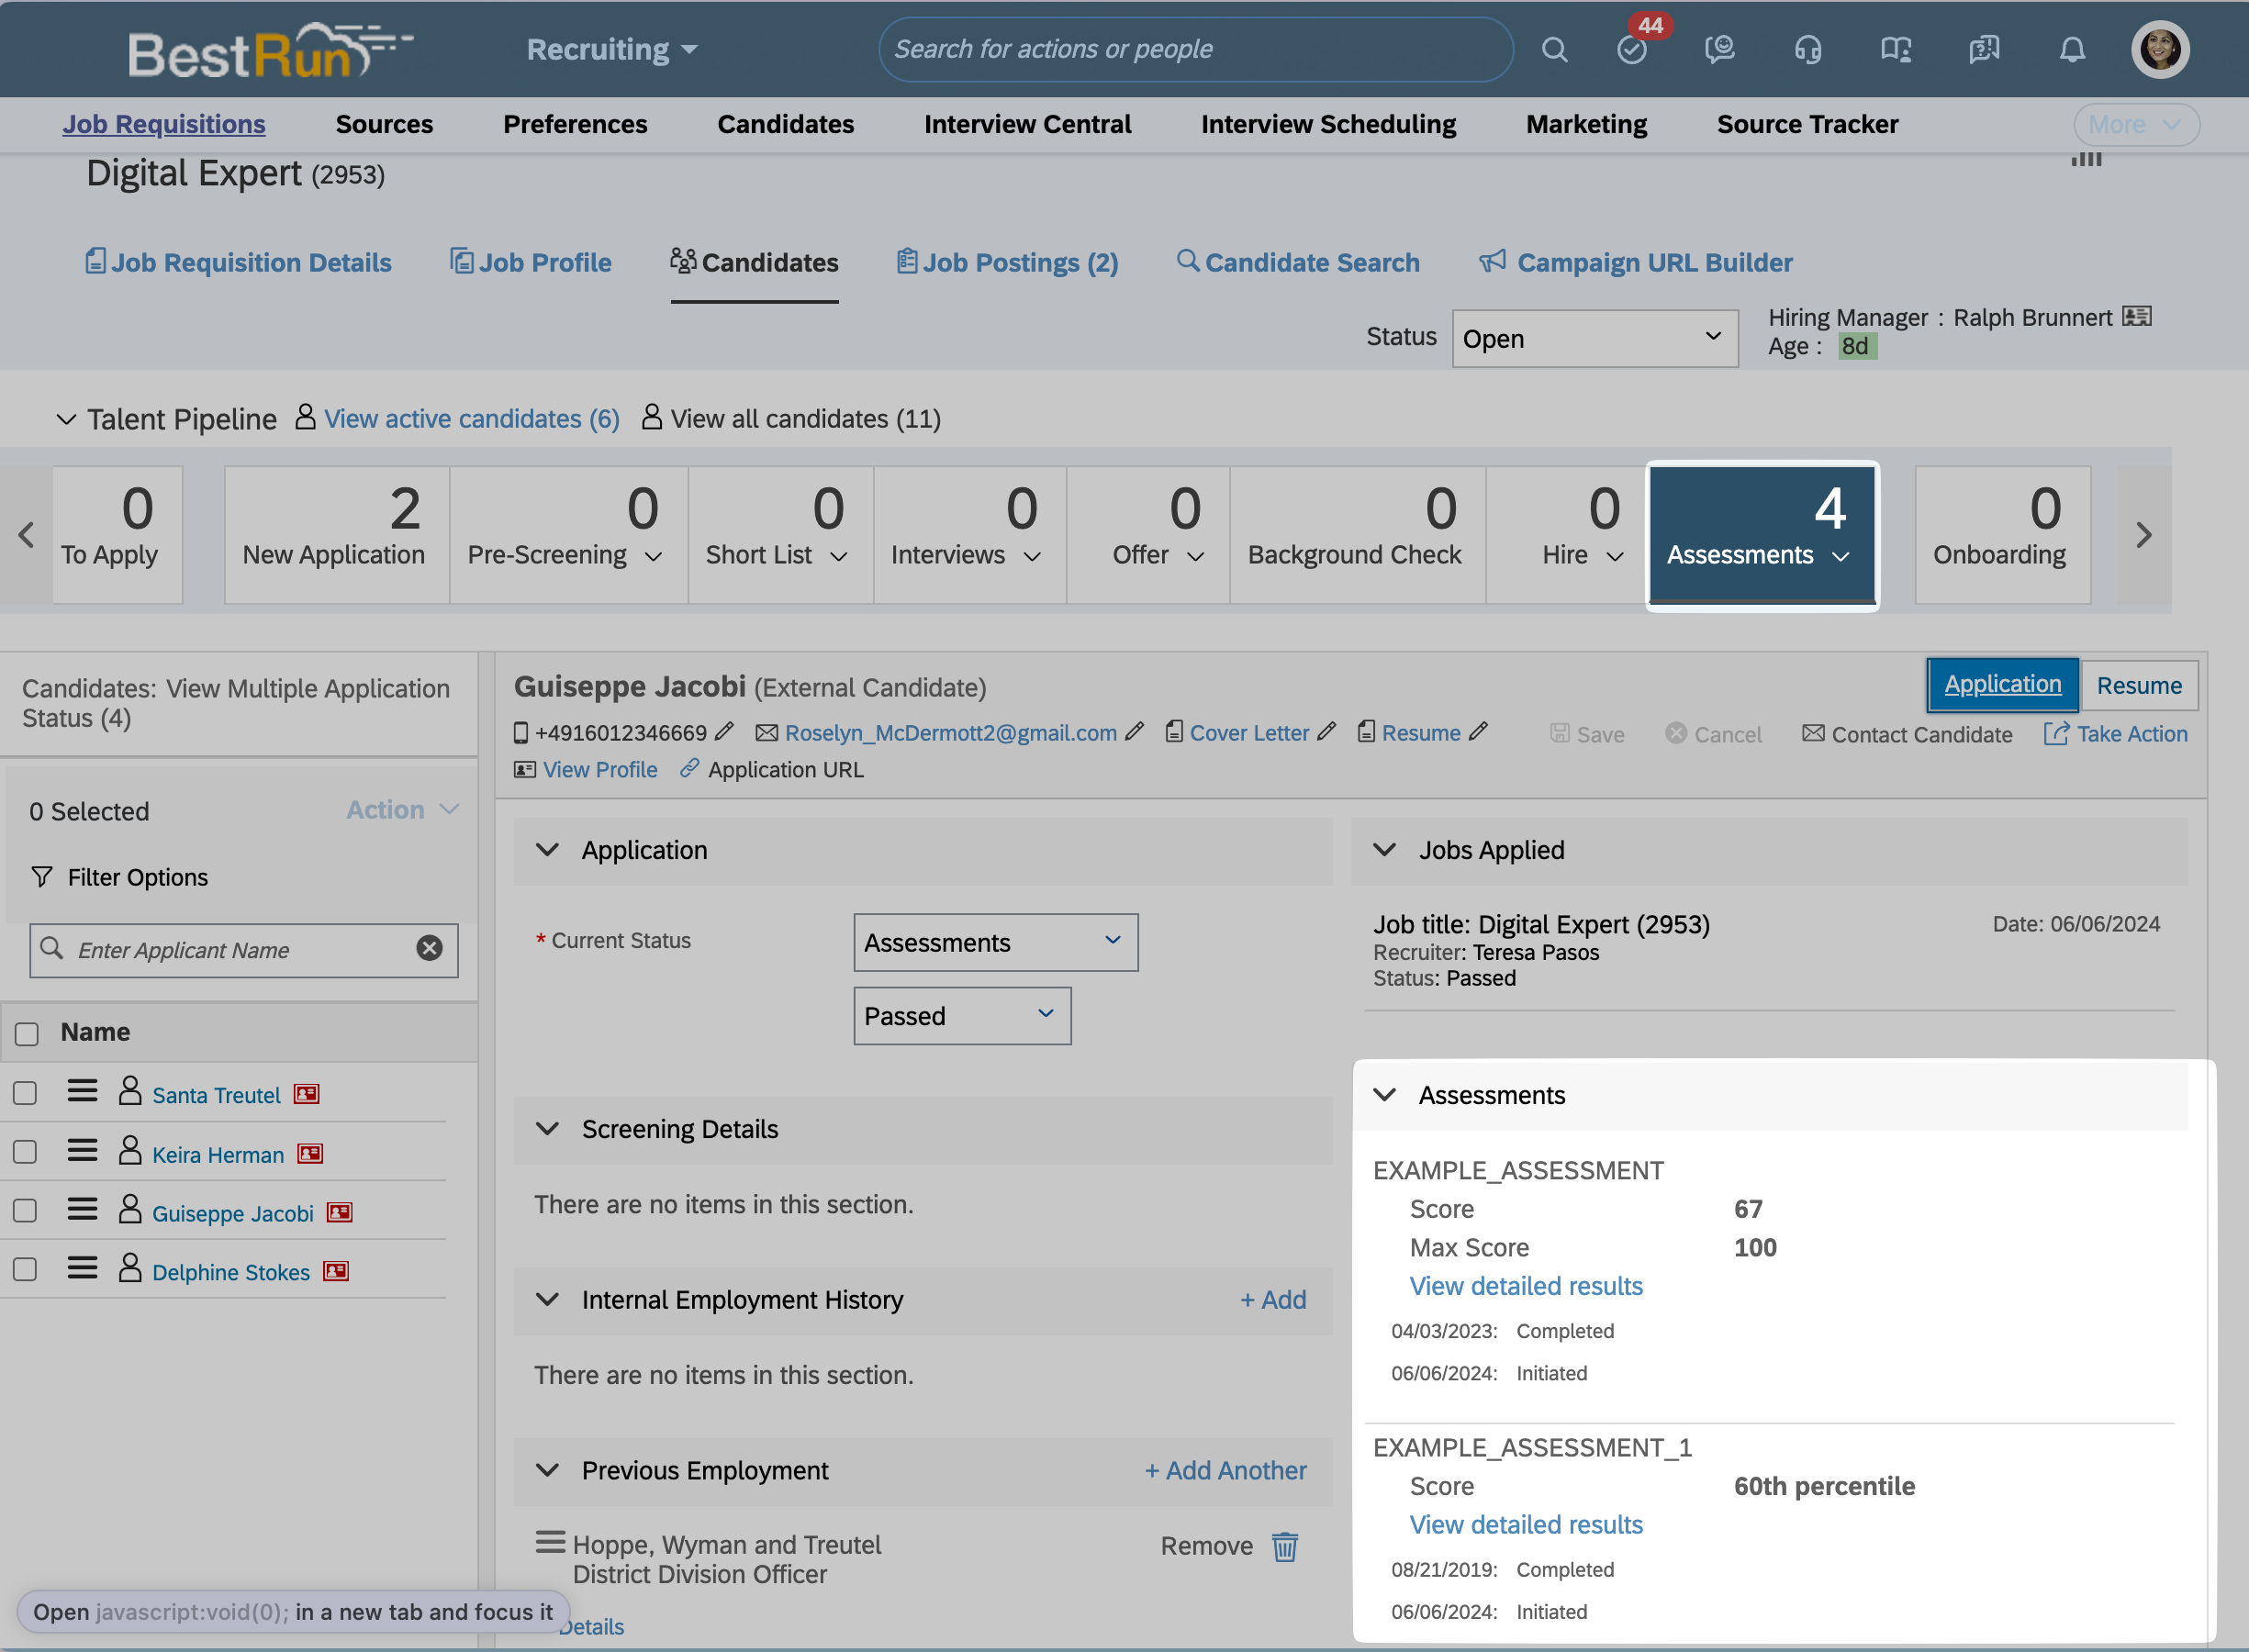
Task: Collapse the Assessments panel section
Action: point(1384,1095)
